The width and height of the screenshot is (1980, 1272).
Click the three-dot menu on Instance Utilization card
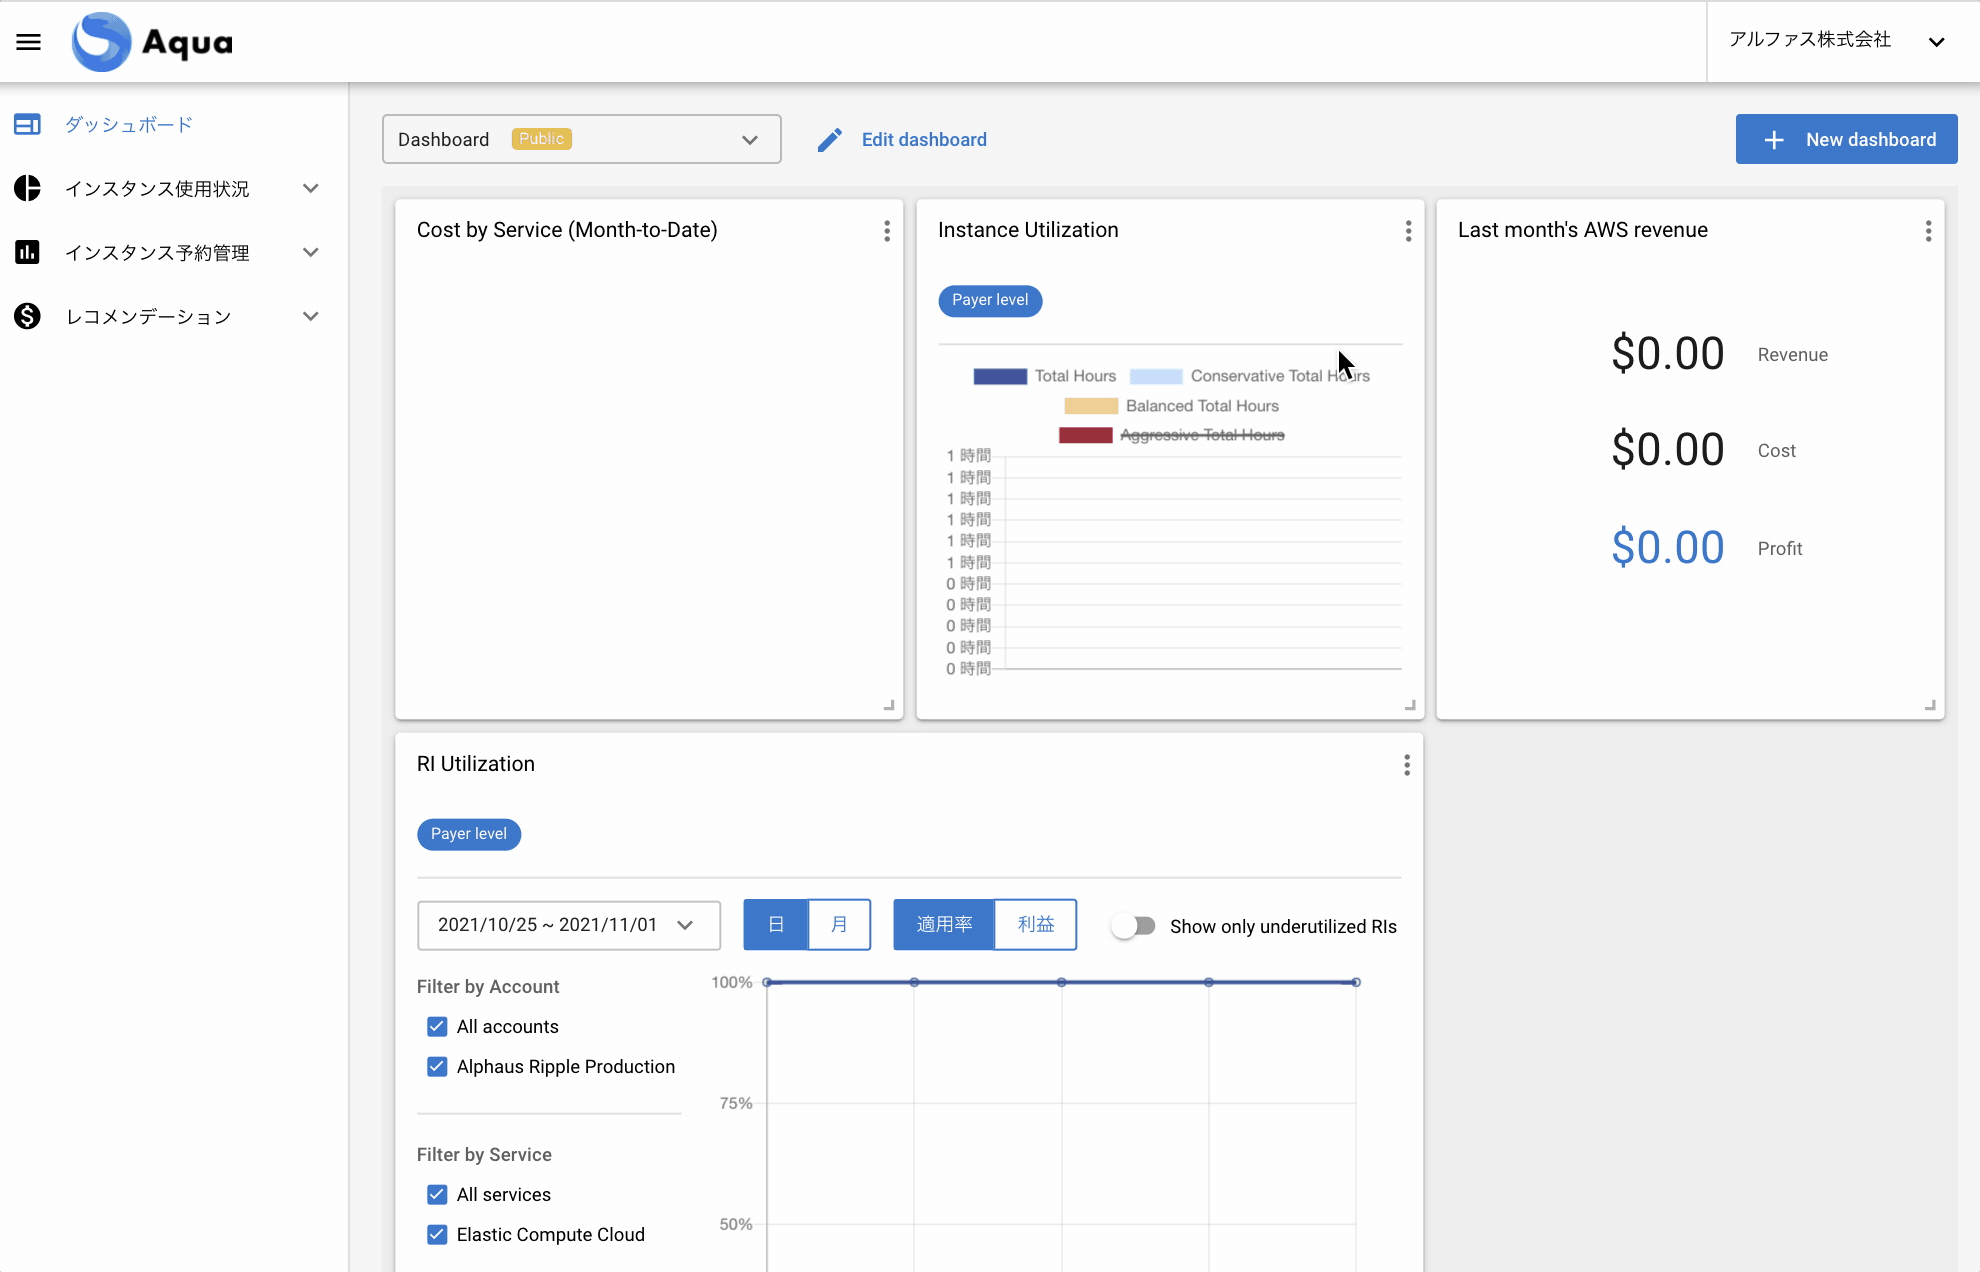coord(1407,231)
